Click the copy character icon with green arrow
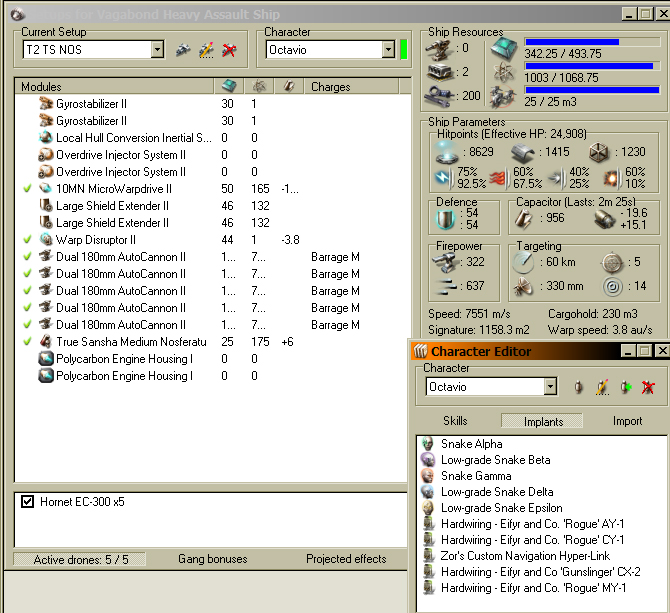Viewport: 670px width, 613px height. tap(626, 387)
